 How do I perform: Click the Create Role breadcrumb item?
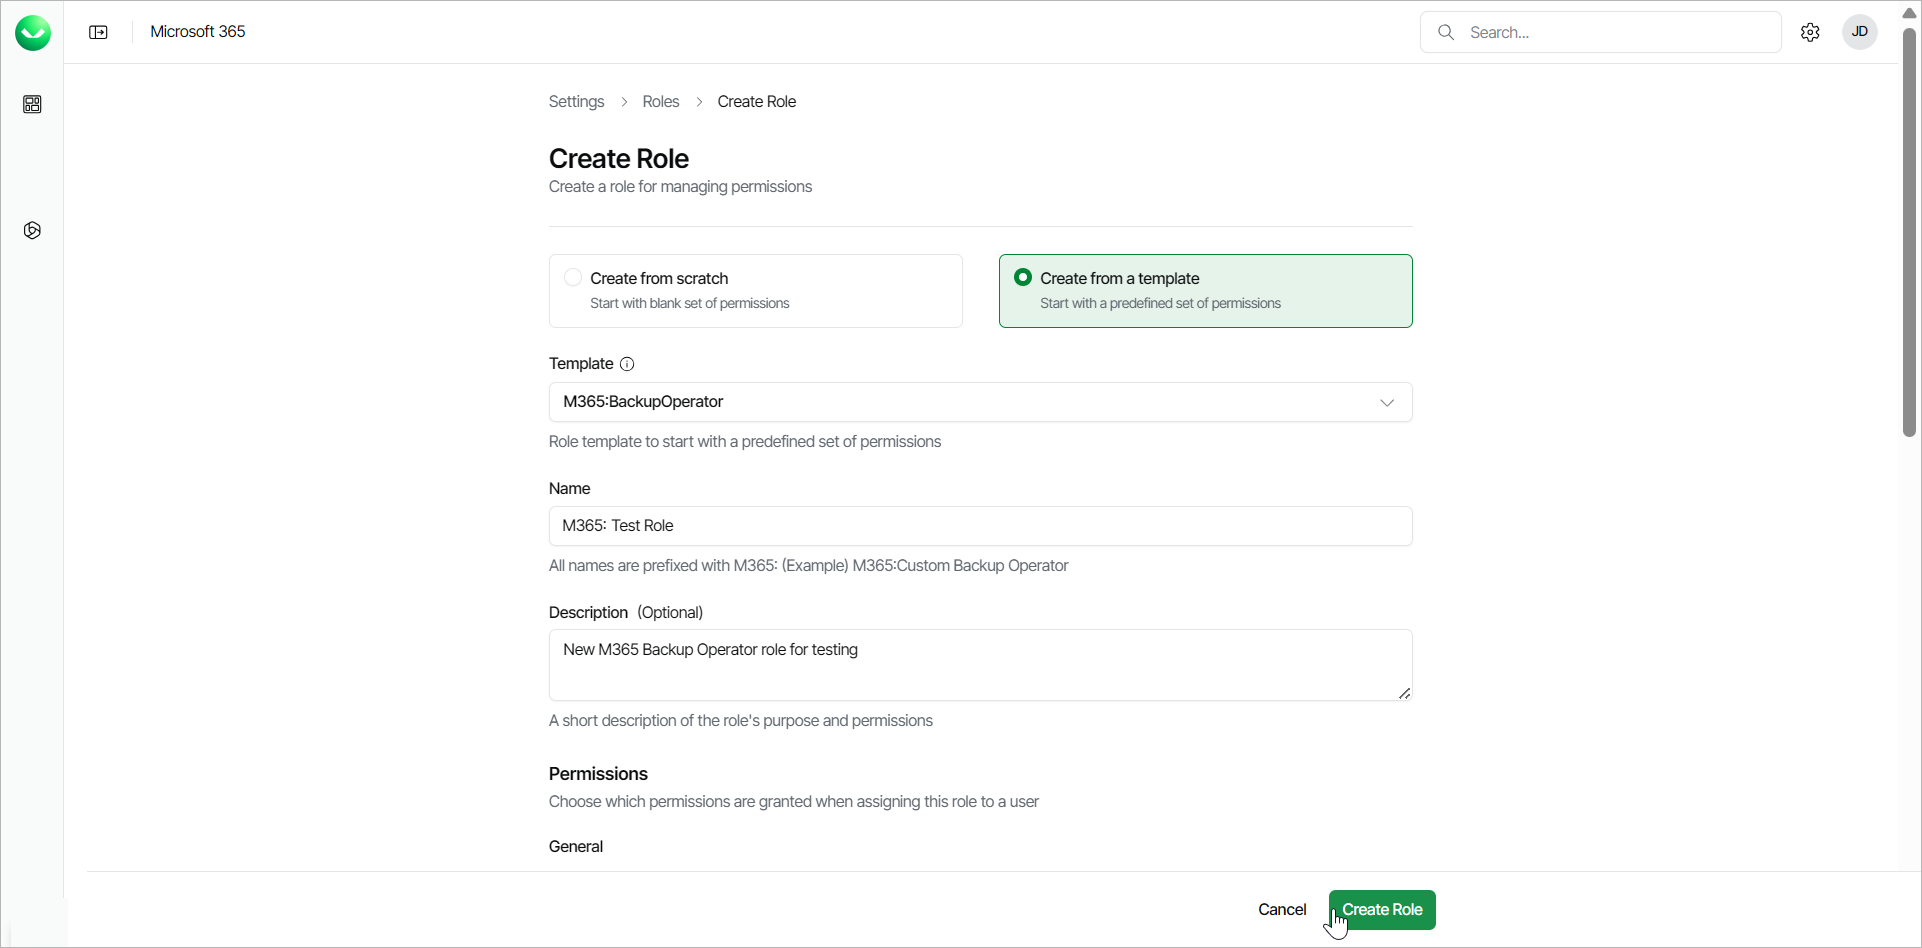(756, 102)
